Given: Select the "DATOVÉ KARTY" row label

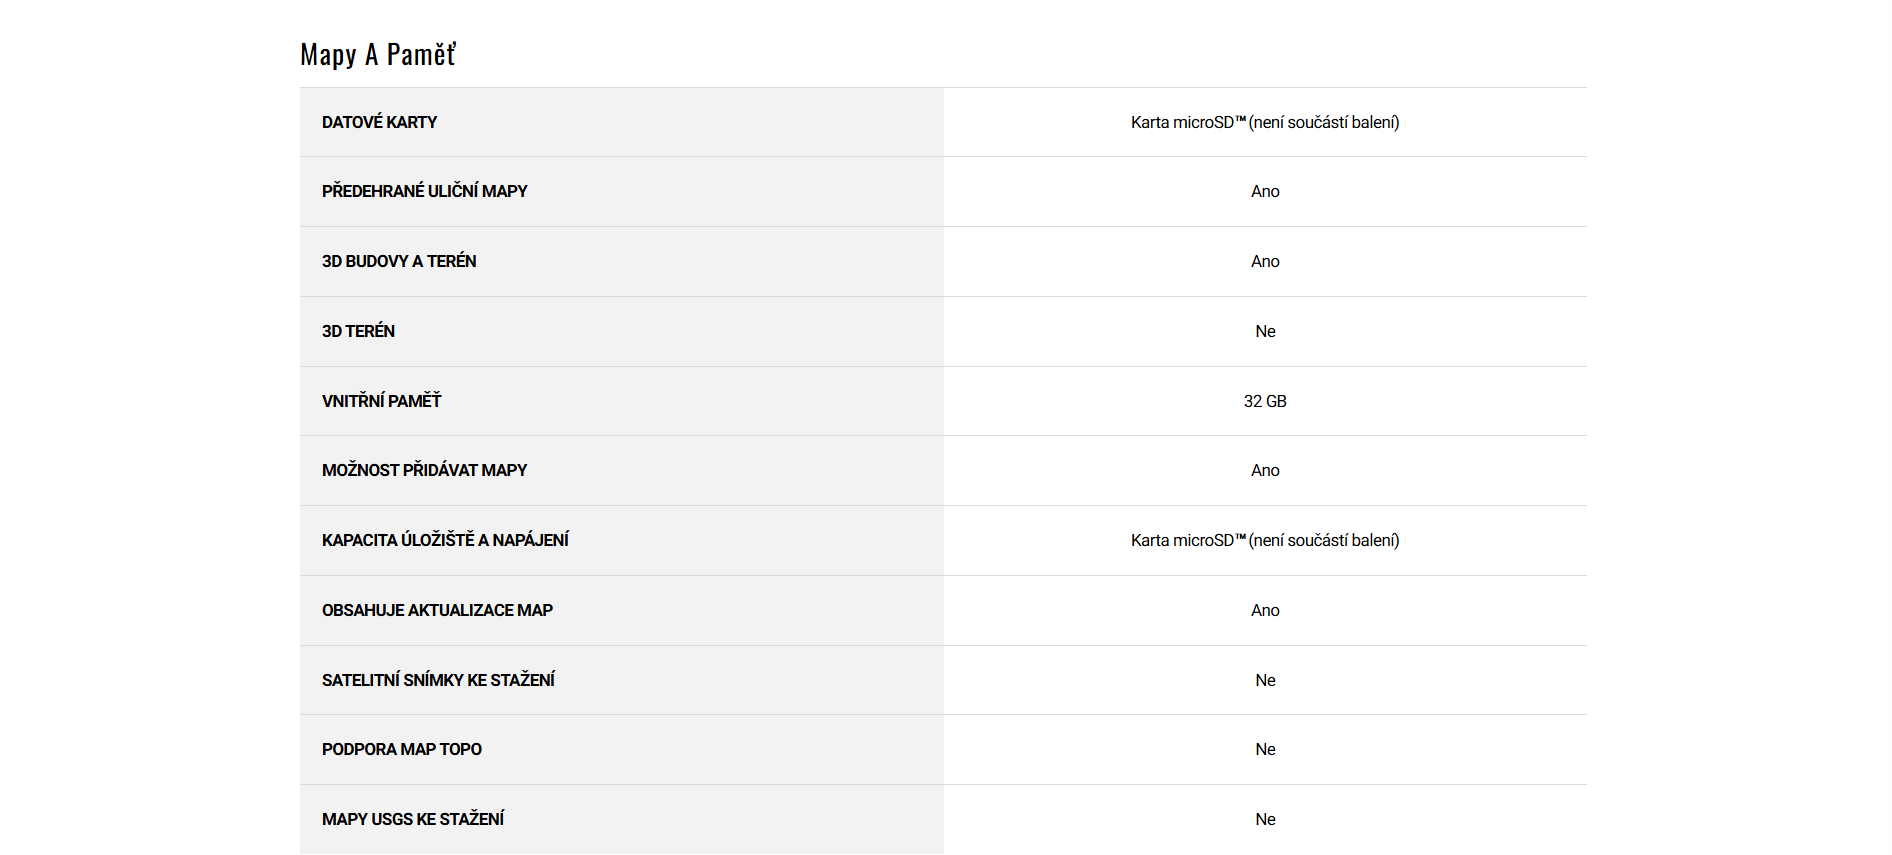Looking at the screenshot, I should coord(379,122).
